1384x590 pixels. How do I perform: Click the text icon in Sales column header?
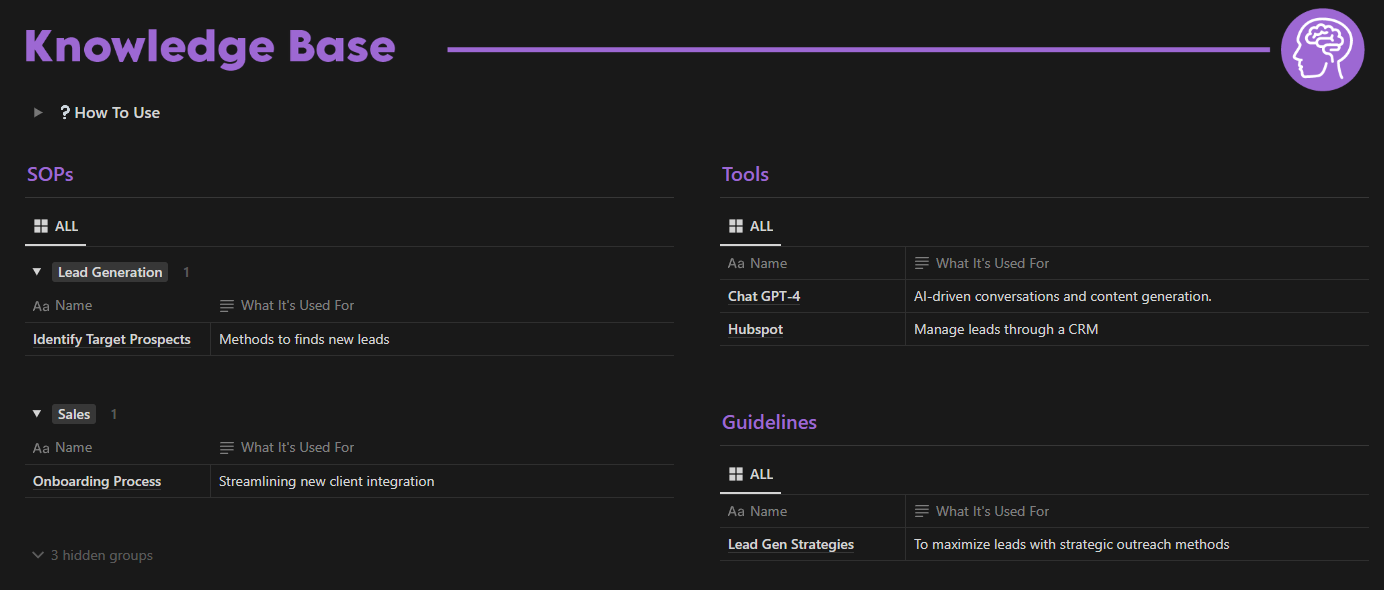click(x=227, y=448)
